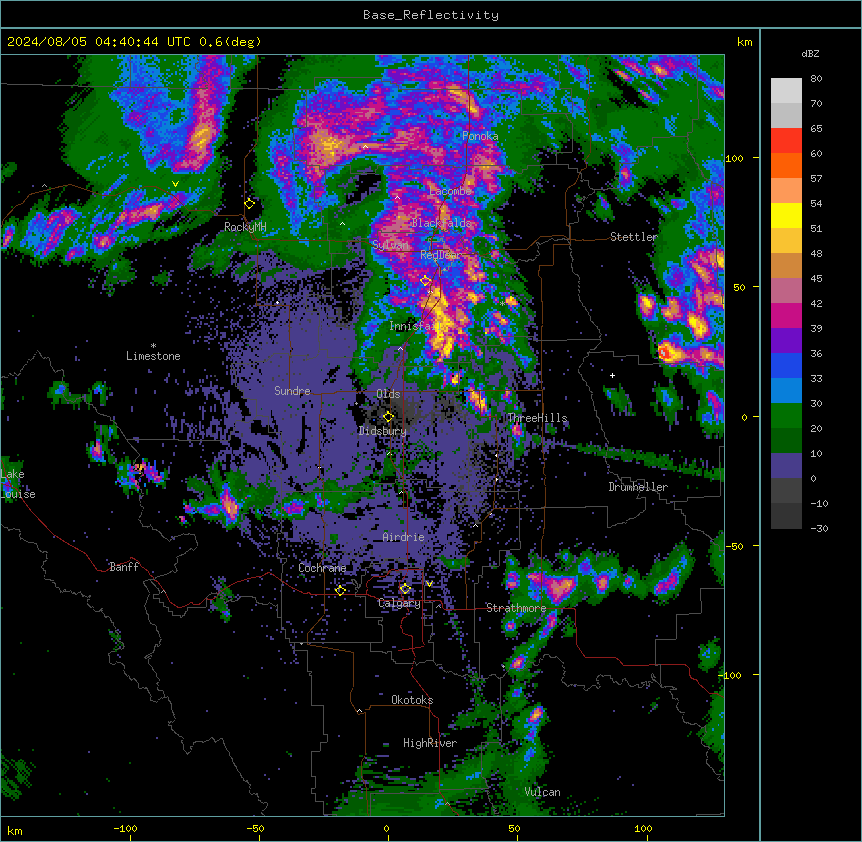Click the -100 tick on the horizontal km axis
862x842 pixels.
pos(125,828)
